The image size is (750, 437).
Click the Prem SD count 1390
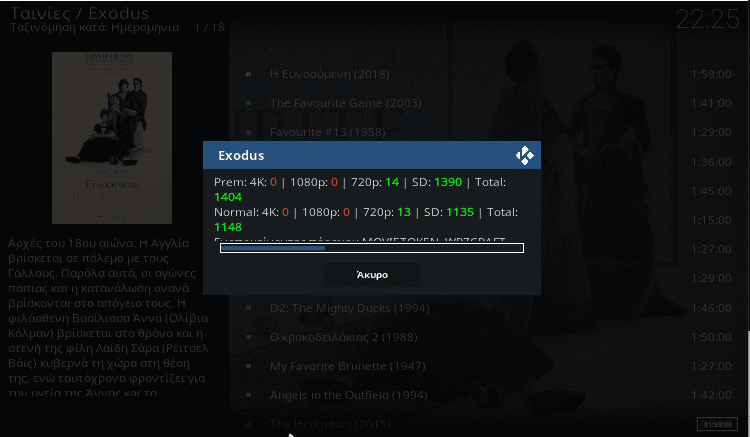pos(448,182)
